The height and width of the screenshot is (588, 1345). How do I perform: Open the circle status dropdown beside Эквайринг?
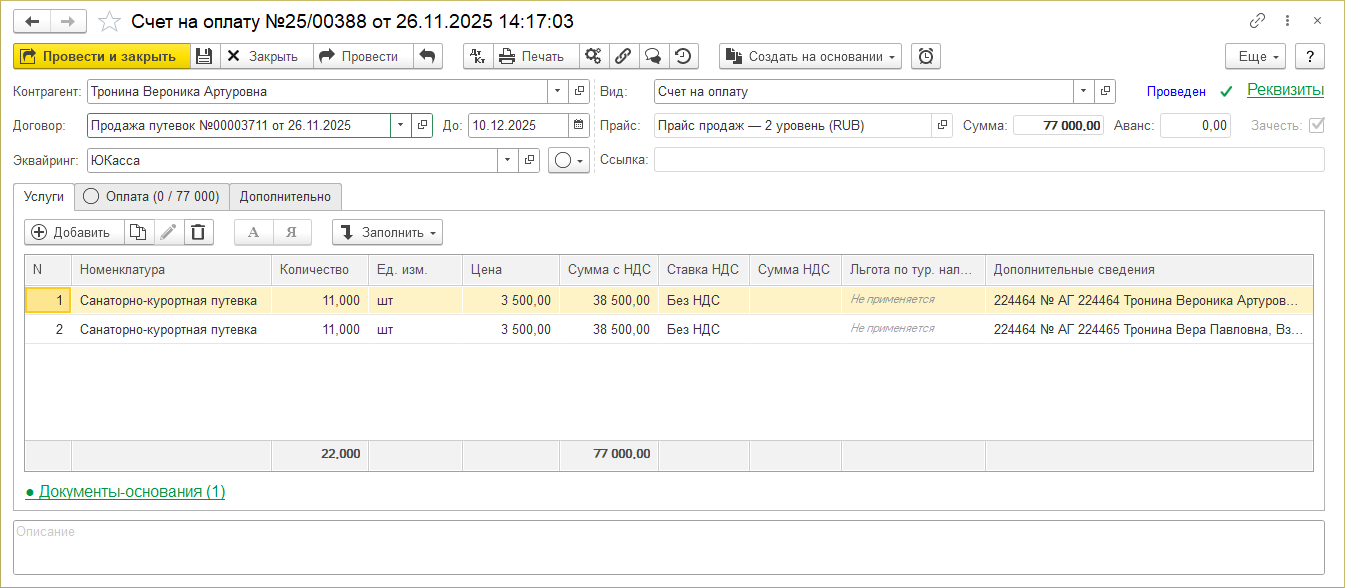568,159
